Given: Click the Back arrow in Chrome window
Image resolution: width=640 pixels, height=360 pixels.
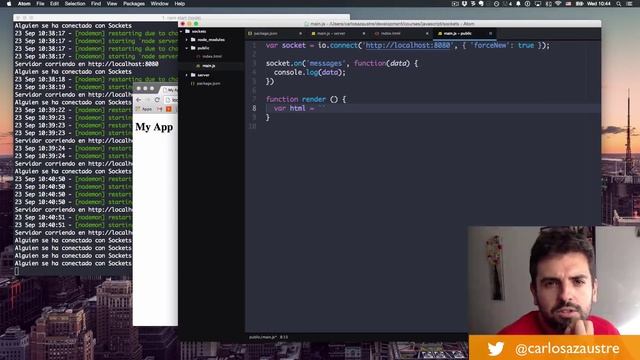Looking at the screenshot, I should [x=139, y=100].
